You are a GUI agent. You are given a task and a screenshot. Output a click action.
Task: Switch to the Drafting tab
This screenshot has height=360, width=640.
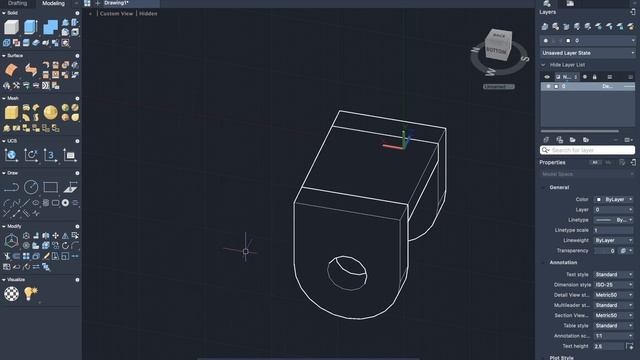17,3
